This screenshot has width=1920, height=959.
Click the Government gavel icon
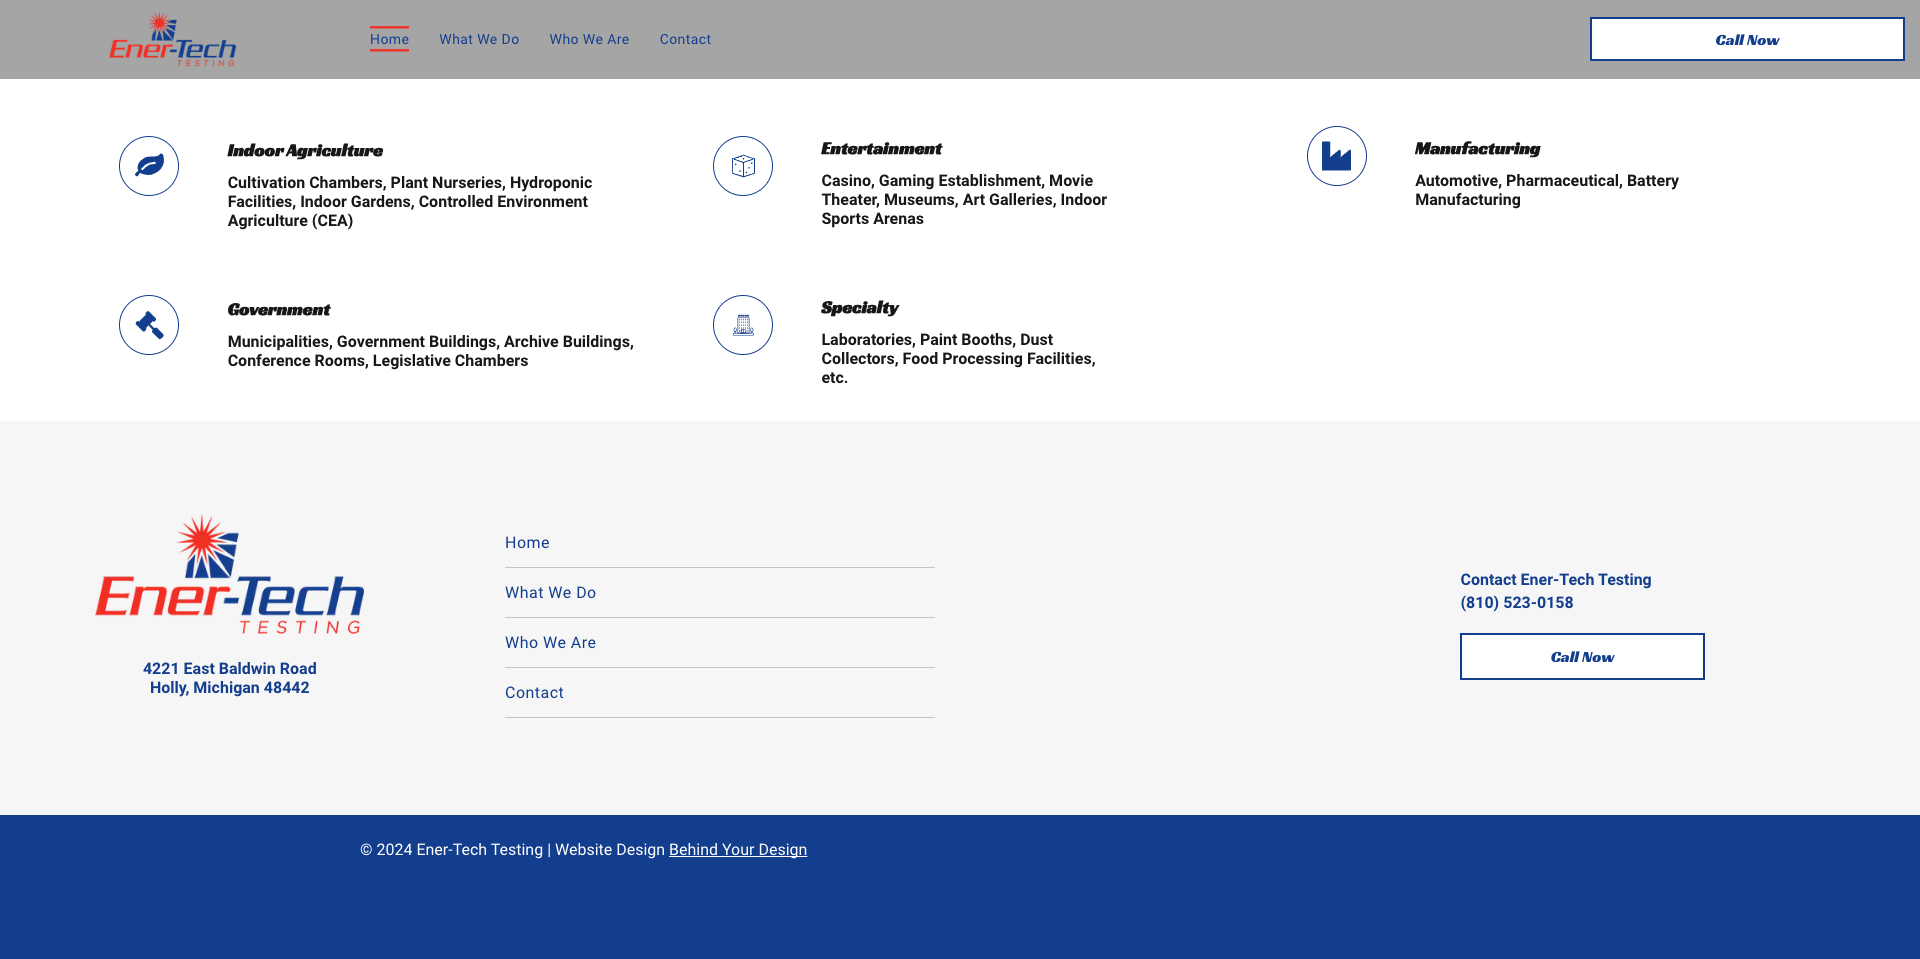[x=149, y=325]
